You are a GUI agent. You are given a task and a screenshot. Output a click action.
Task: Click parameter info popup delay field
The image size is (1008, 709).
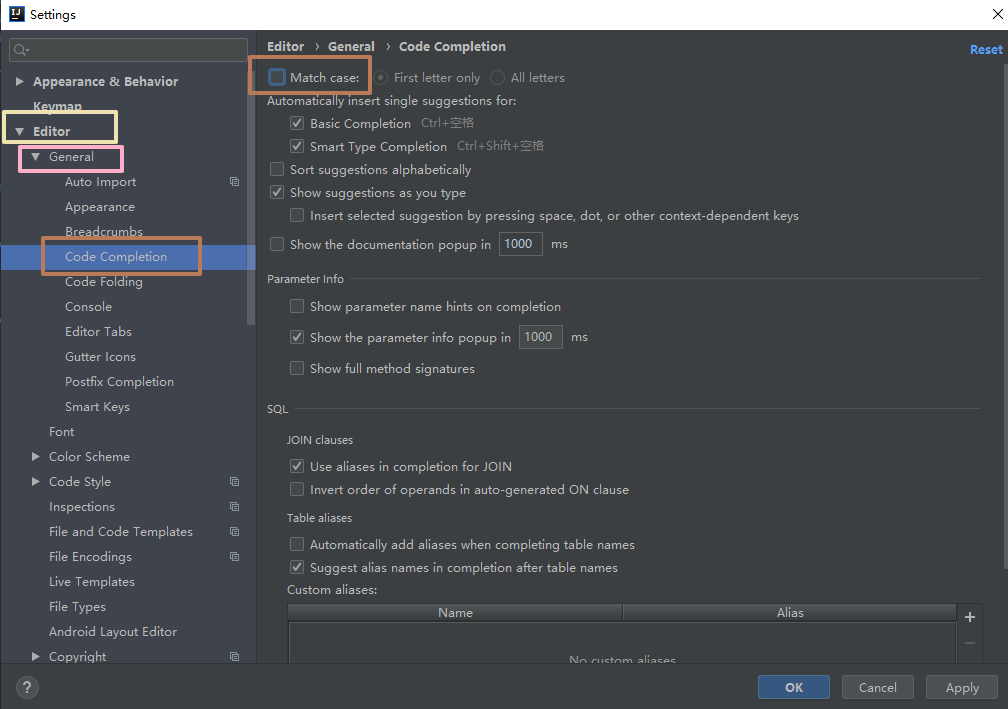click(x=541, y=337)
